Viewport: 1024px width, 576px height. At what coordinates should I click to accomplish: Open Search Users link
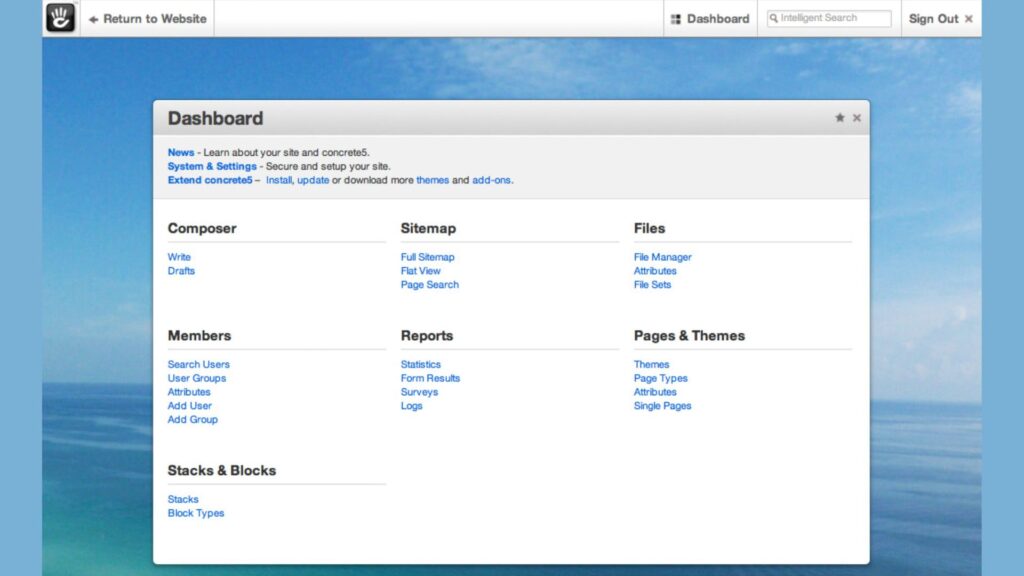199,364
